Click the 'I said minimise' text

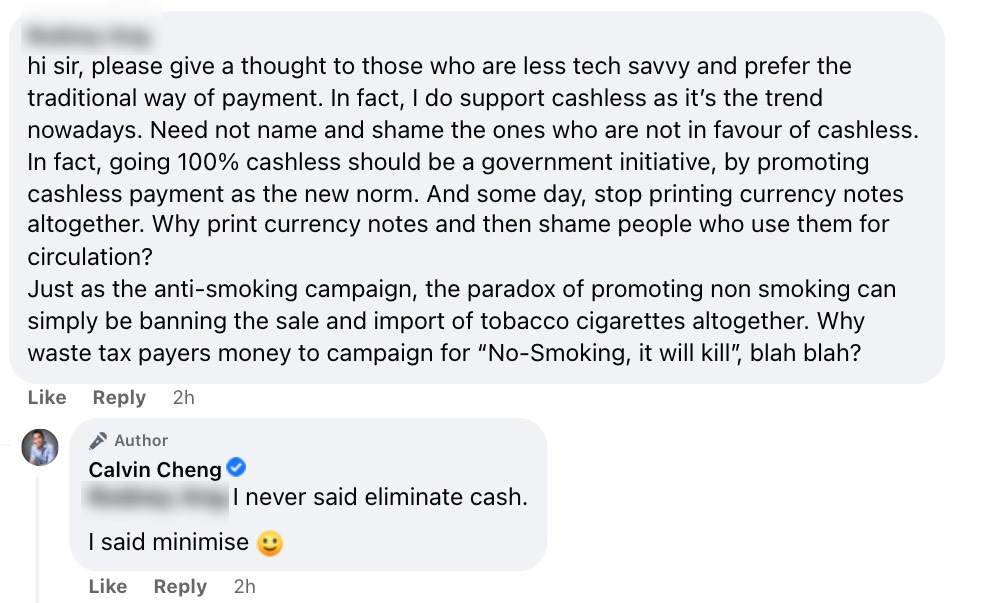click(168, 543)
